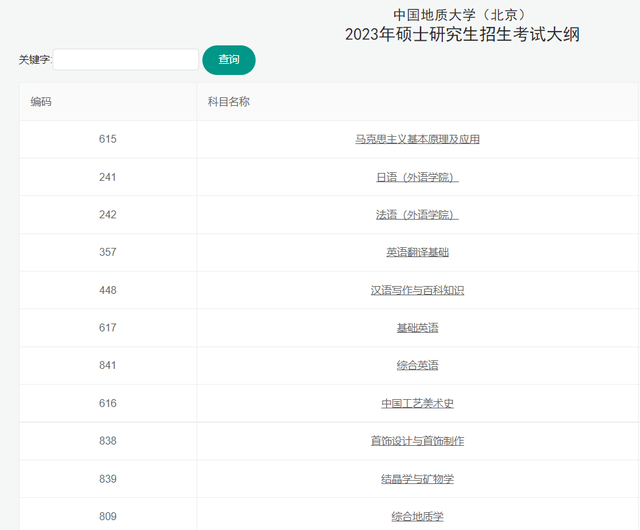Select code cell 841
The height and width of the screenshot is (530, 640).
pyautogui.click(x=108, y=365)
